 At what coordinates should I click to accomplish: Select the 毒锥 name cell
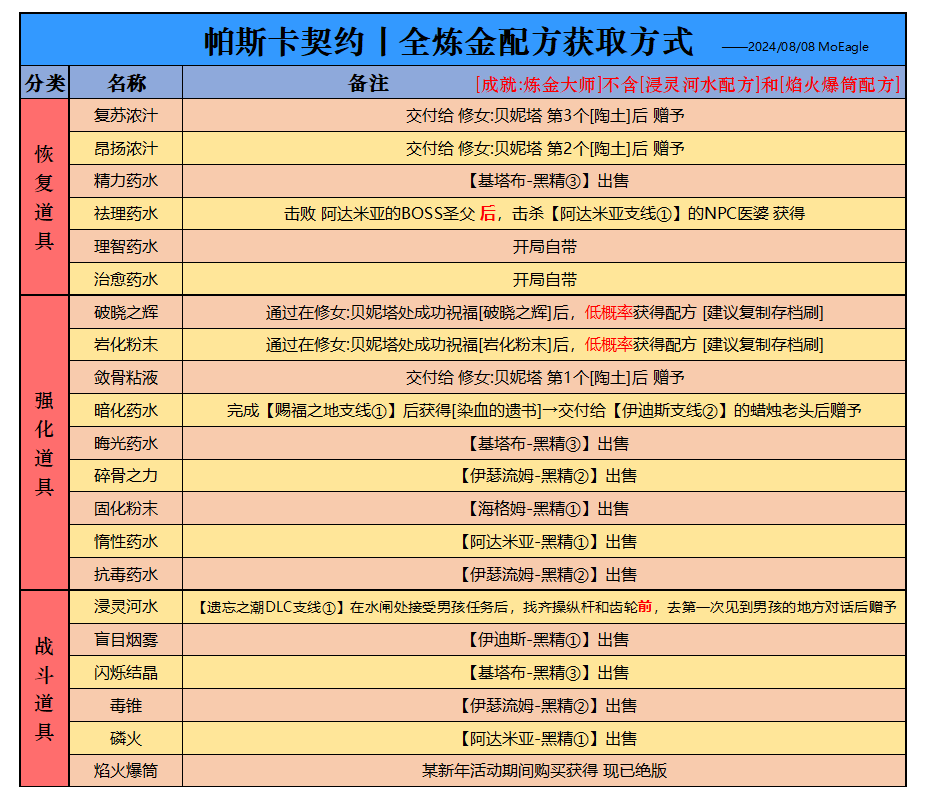pyautogui.click(x=126, y=705)
